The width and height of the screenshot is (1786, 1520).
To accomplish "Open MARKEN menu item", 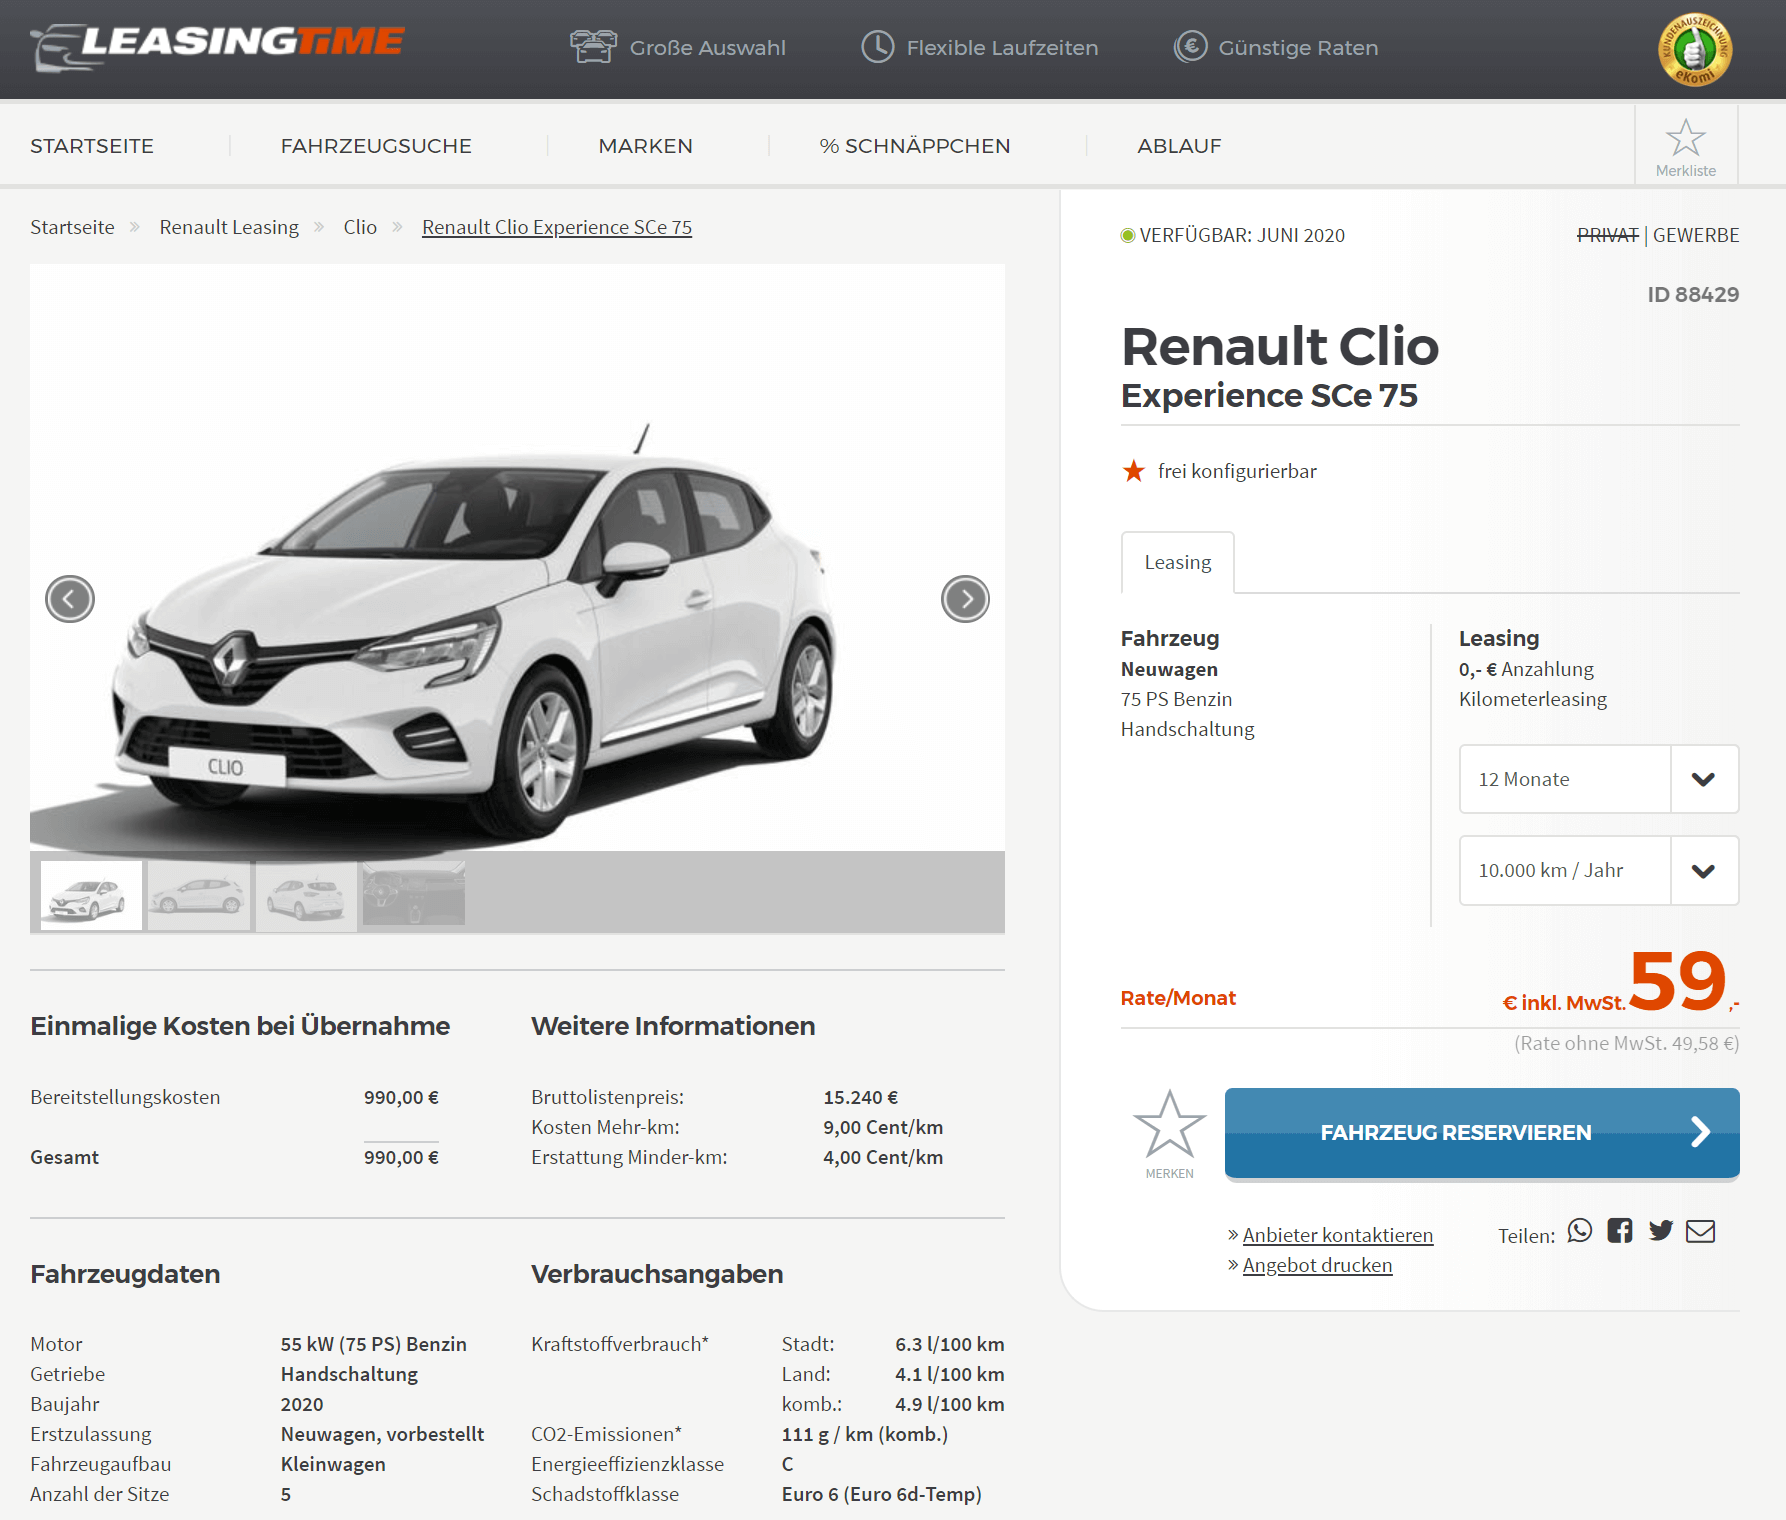I will (645, 146).
